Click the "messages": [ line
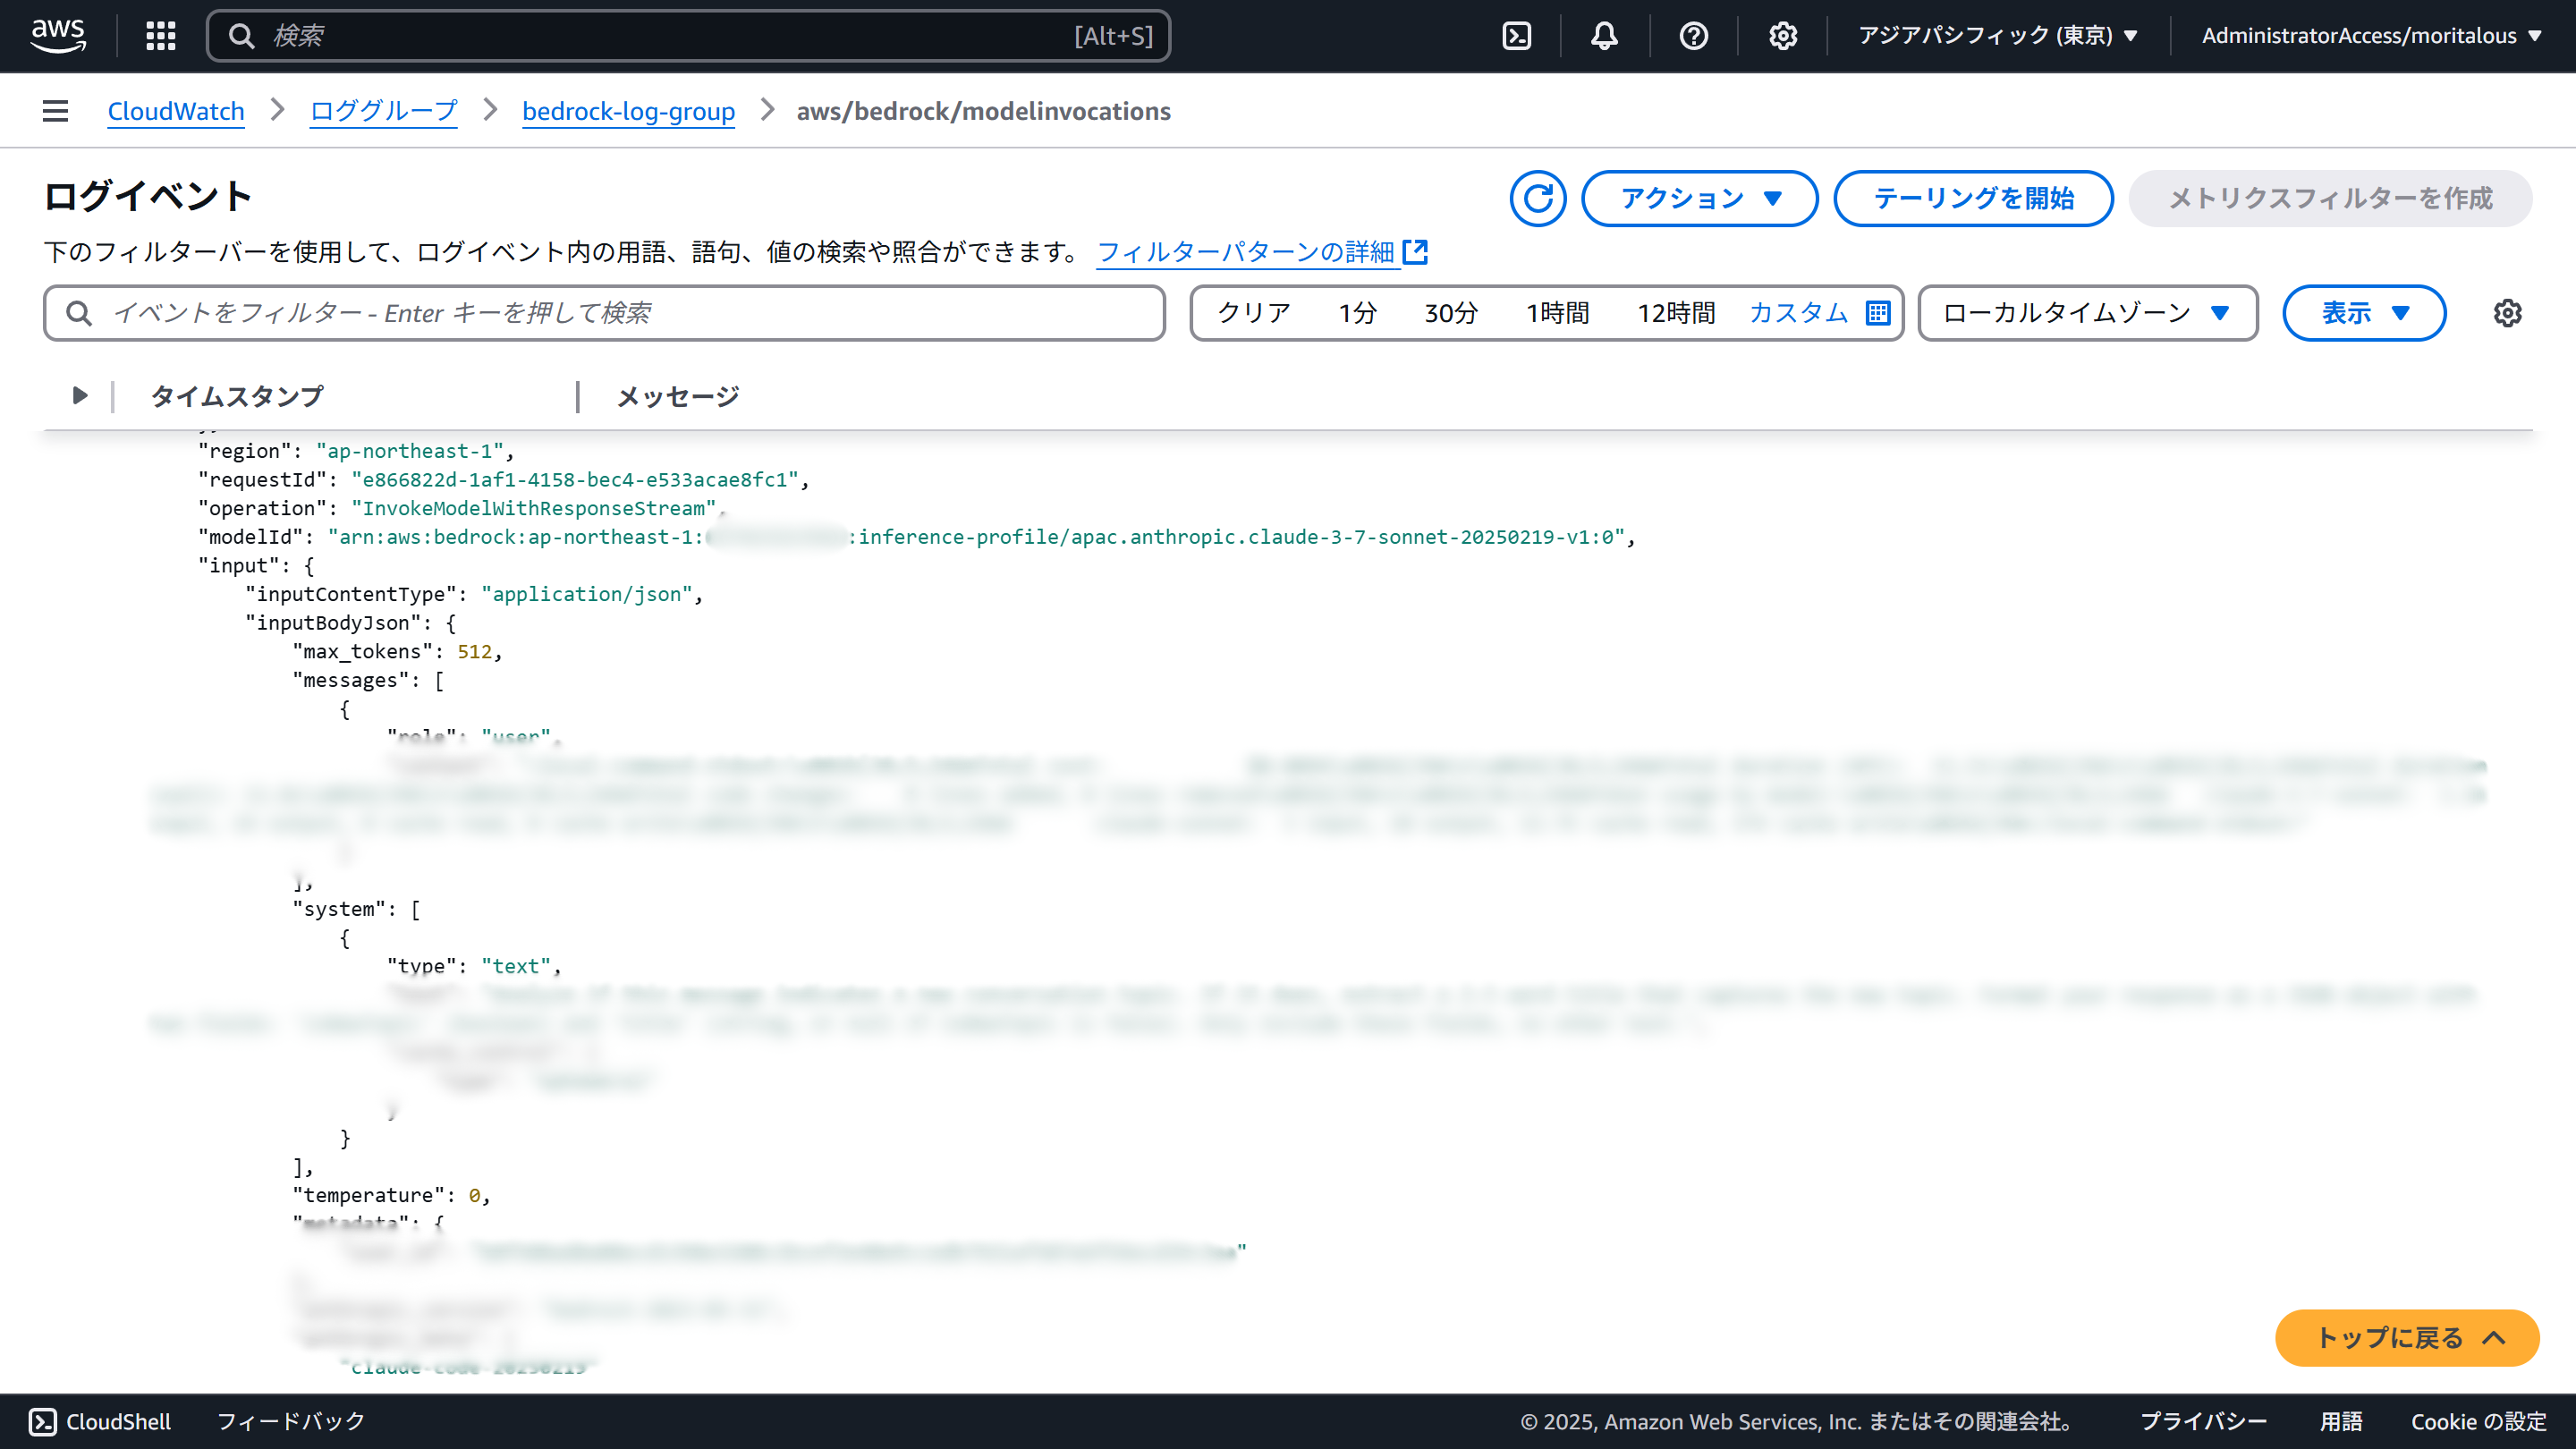 [368, 681]
